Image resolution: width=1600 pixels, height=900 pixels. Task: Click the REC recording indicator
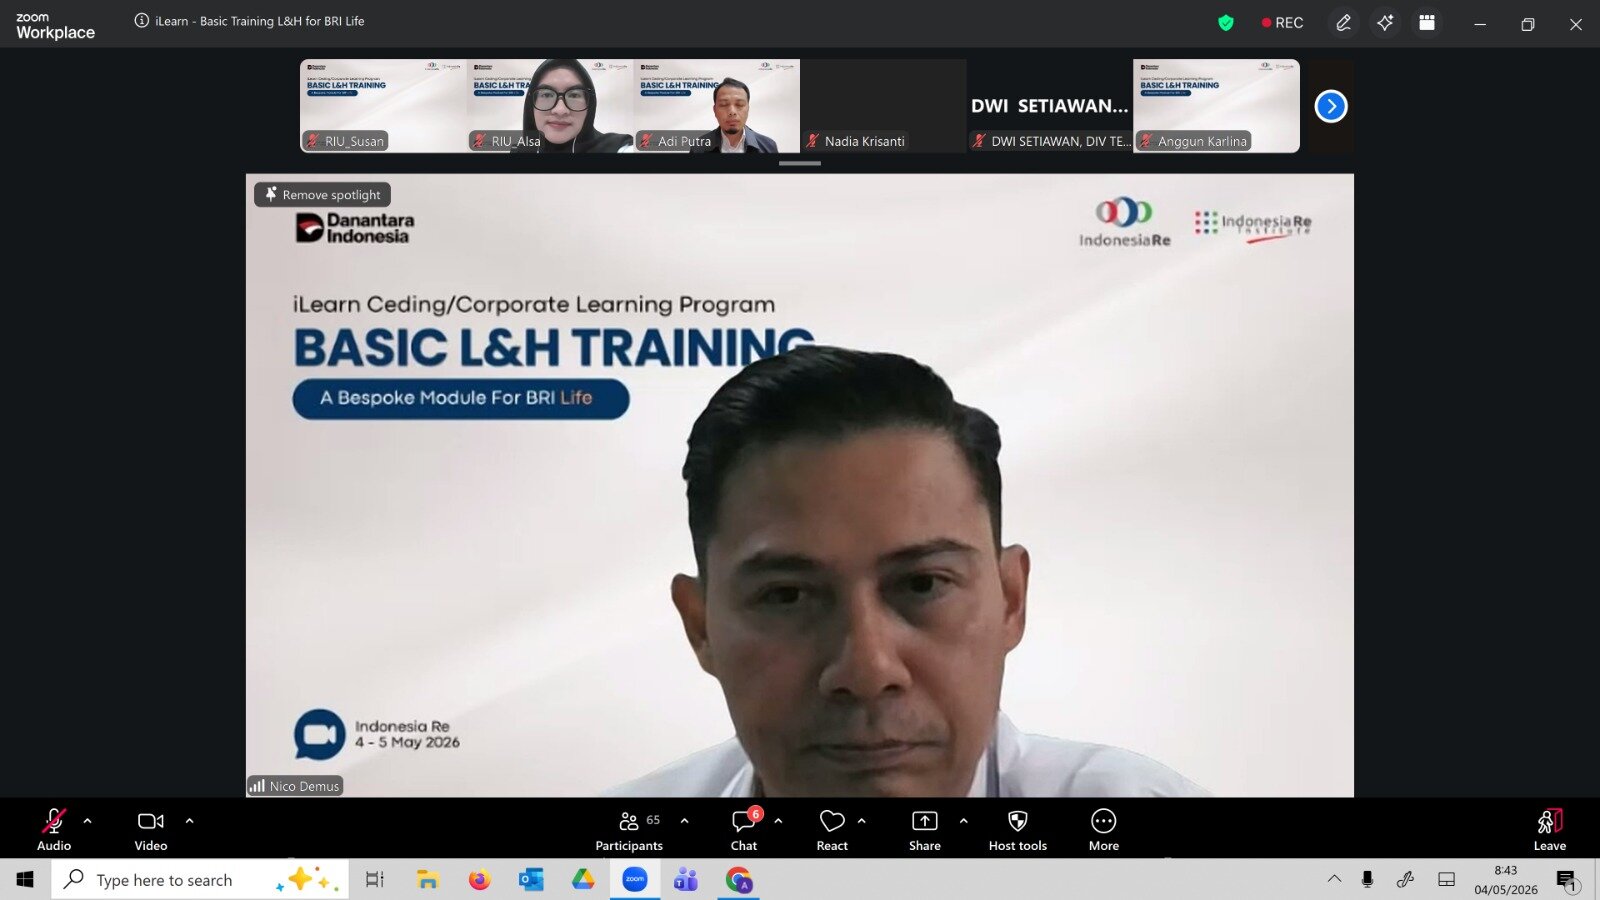click(x=1283, y=23)
